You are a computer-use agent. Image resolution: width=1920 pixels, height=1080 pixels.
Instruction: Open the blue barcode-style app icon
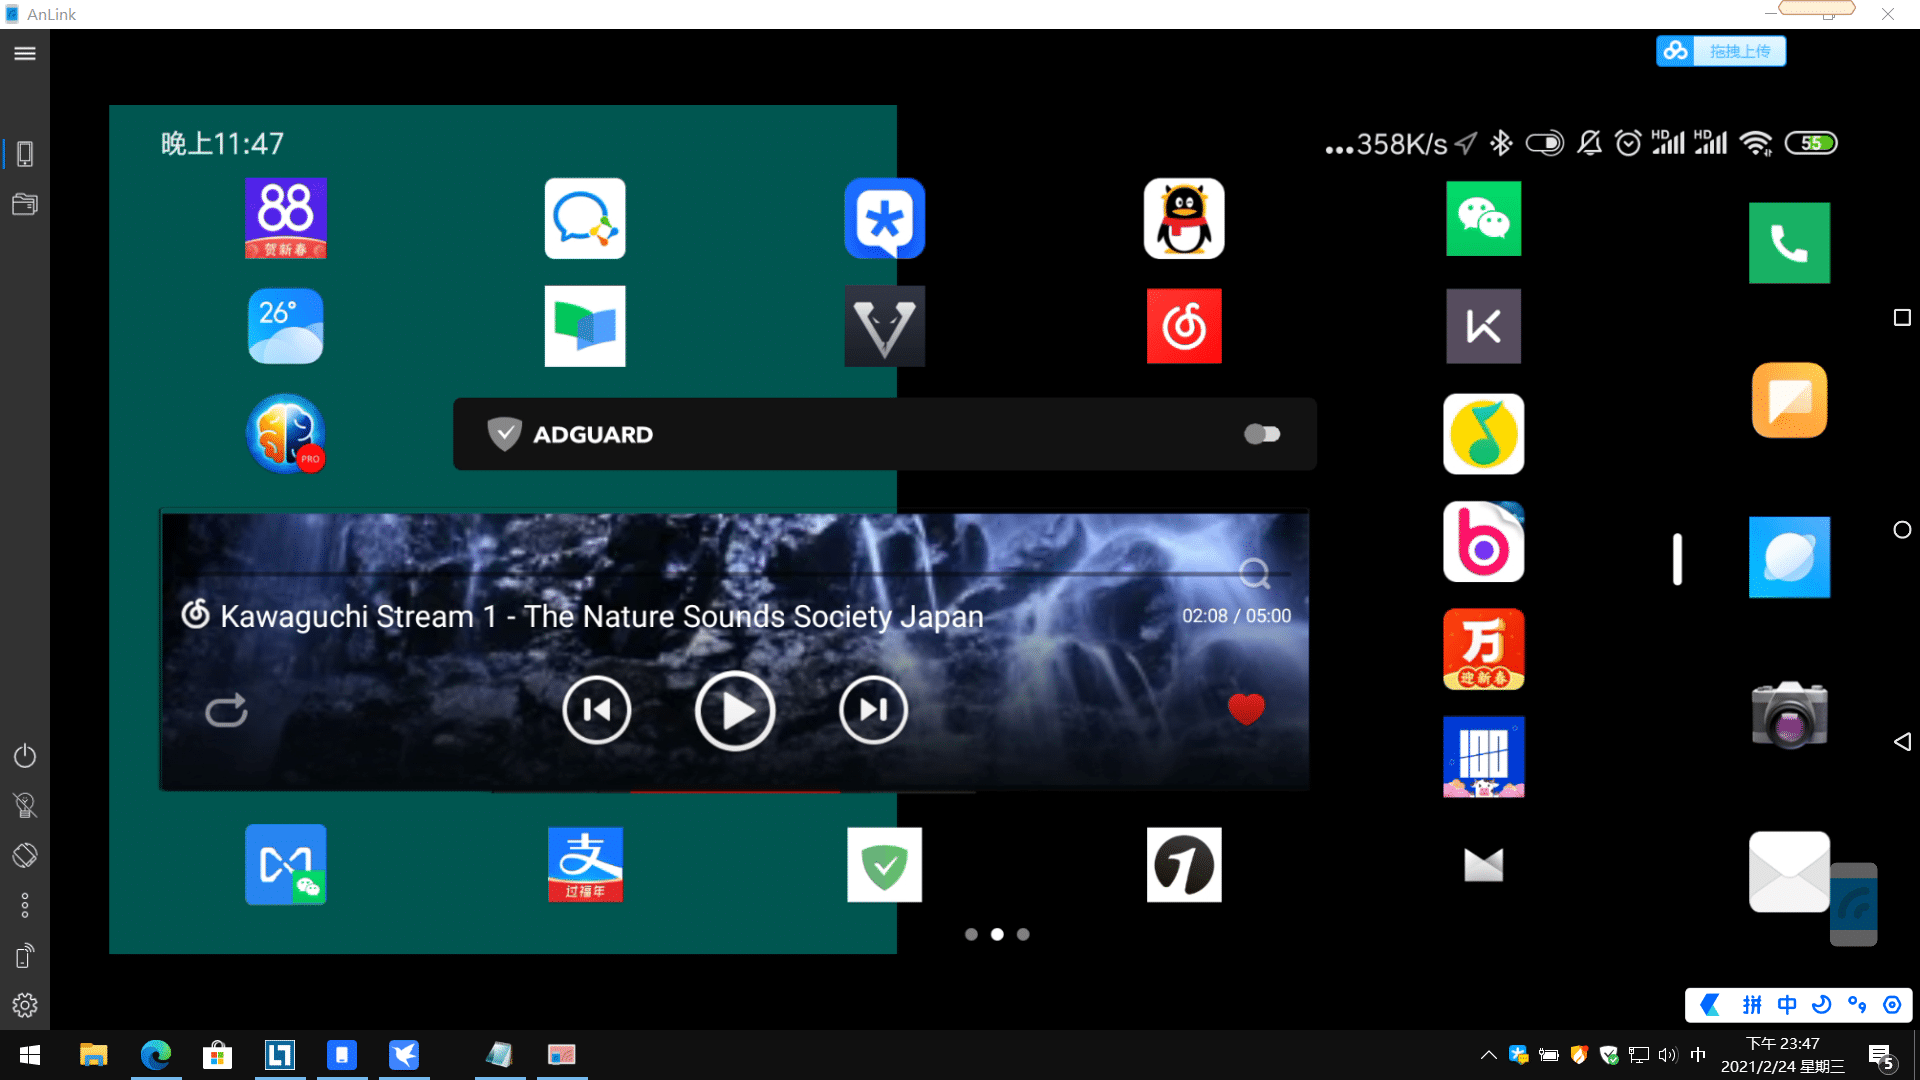tap(1484, 757)
